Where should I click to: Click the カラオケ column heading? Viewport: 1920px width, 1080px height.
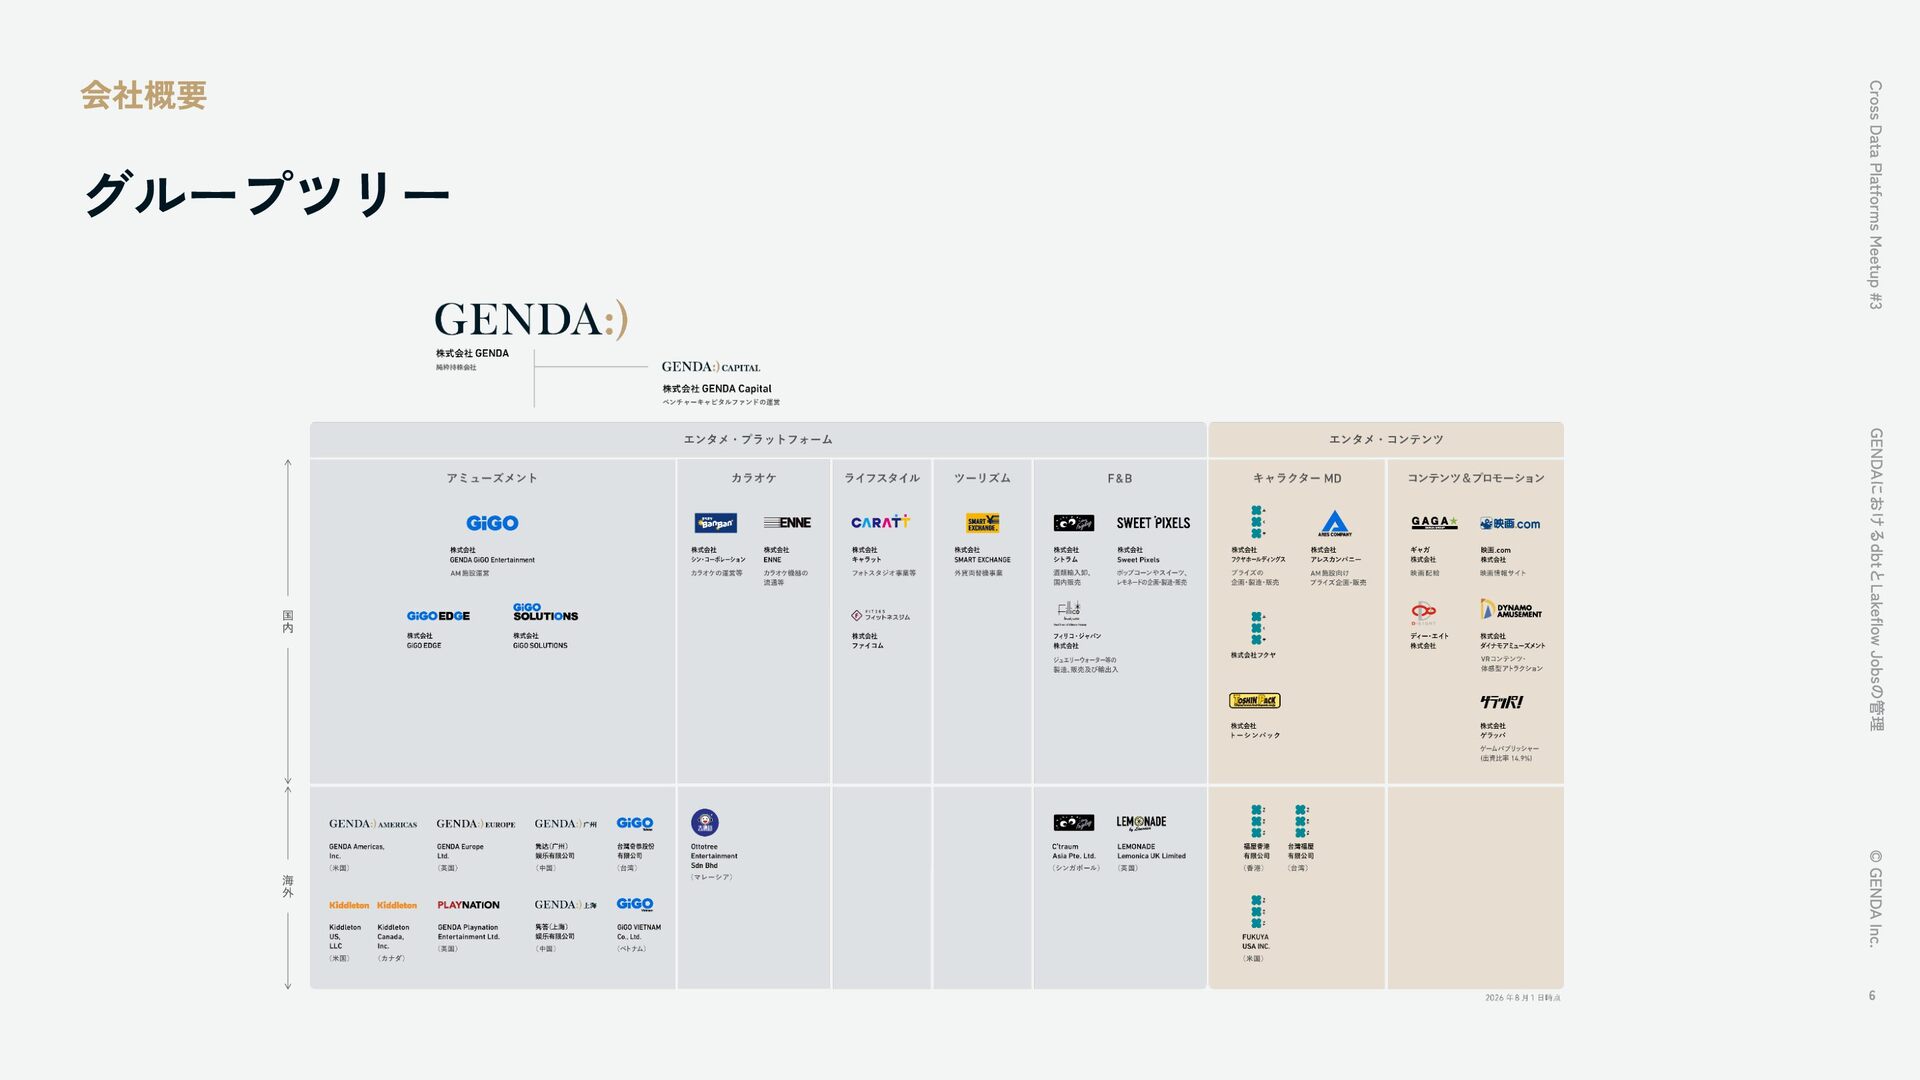click(754, 479)
